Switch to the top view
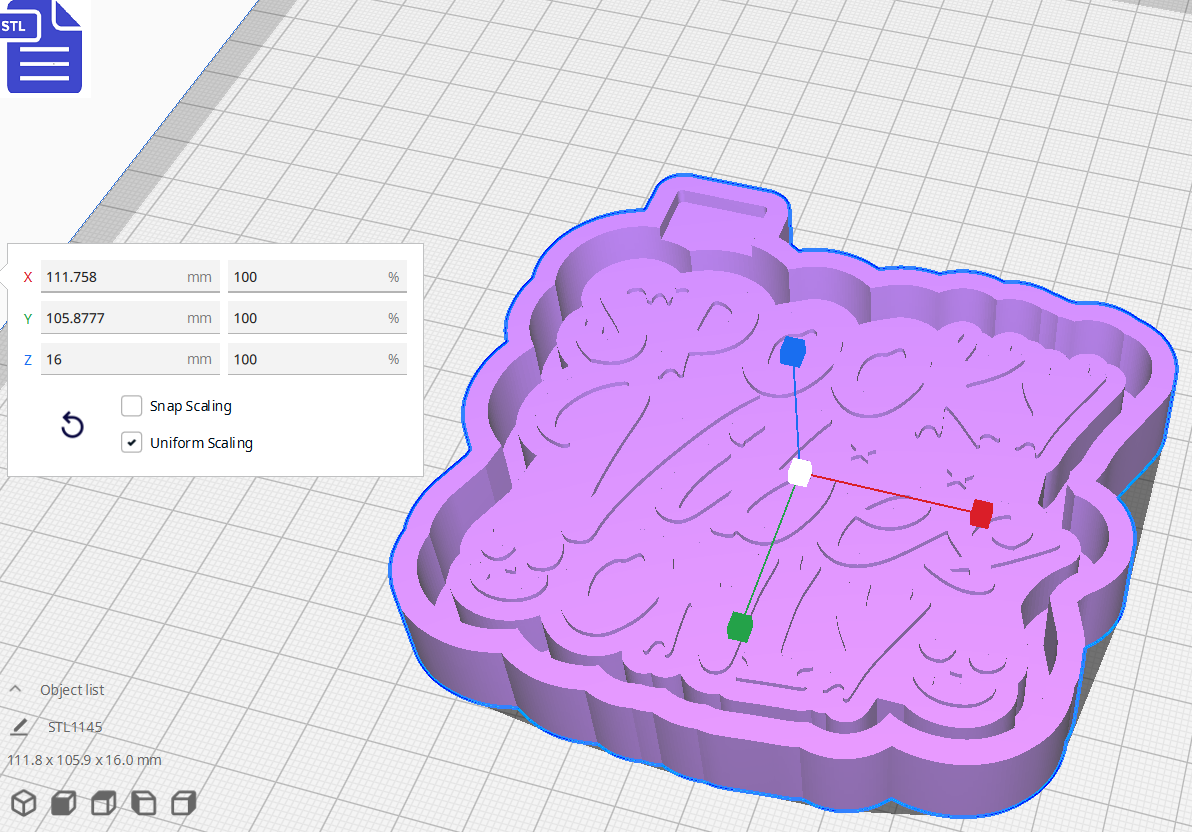The image size is (1192, 832). [102, 802]
